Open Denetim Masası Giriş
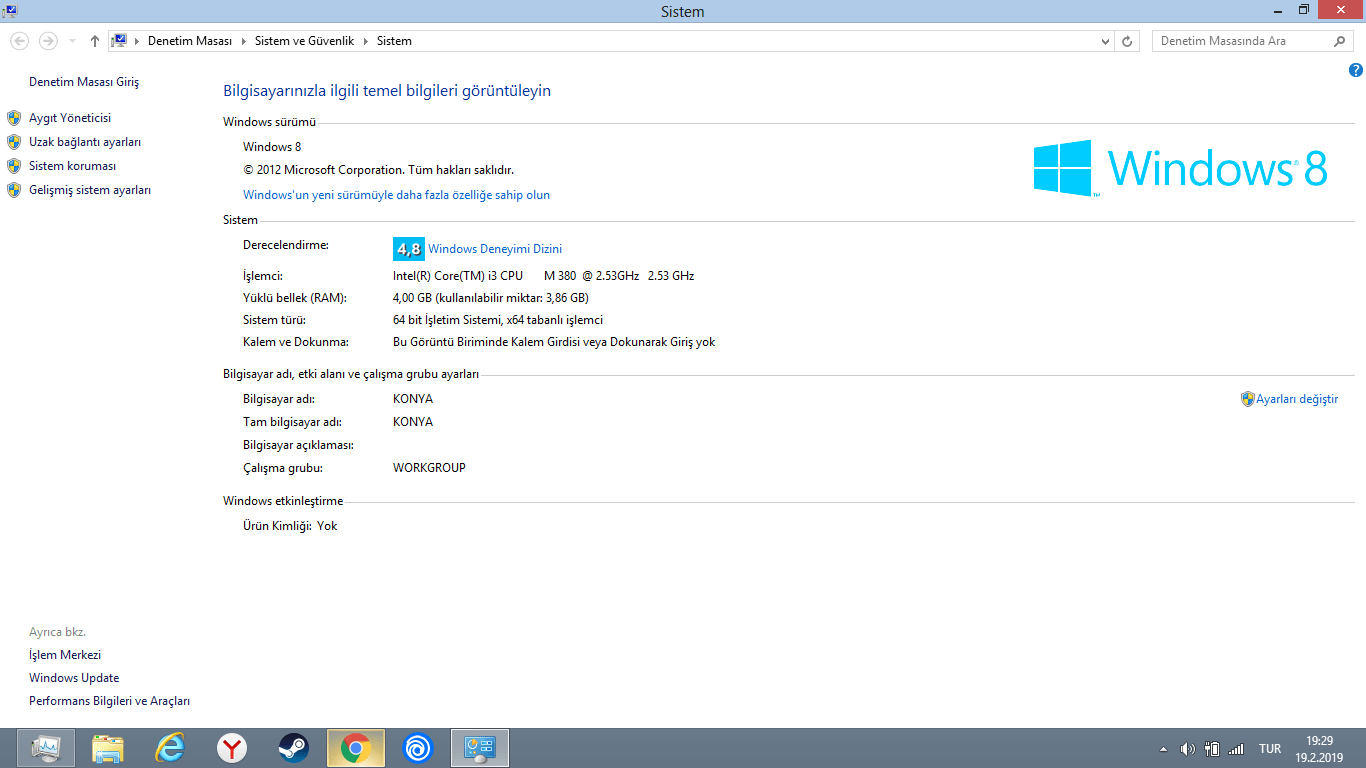This screenshot has height=768, width=1366. click(84, 82)
